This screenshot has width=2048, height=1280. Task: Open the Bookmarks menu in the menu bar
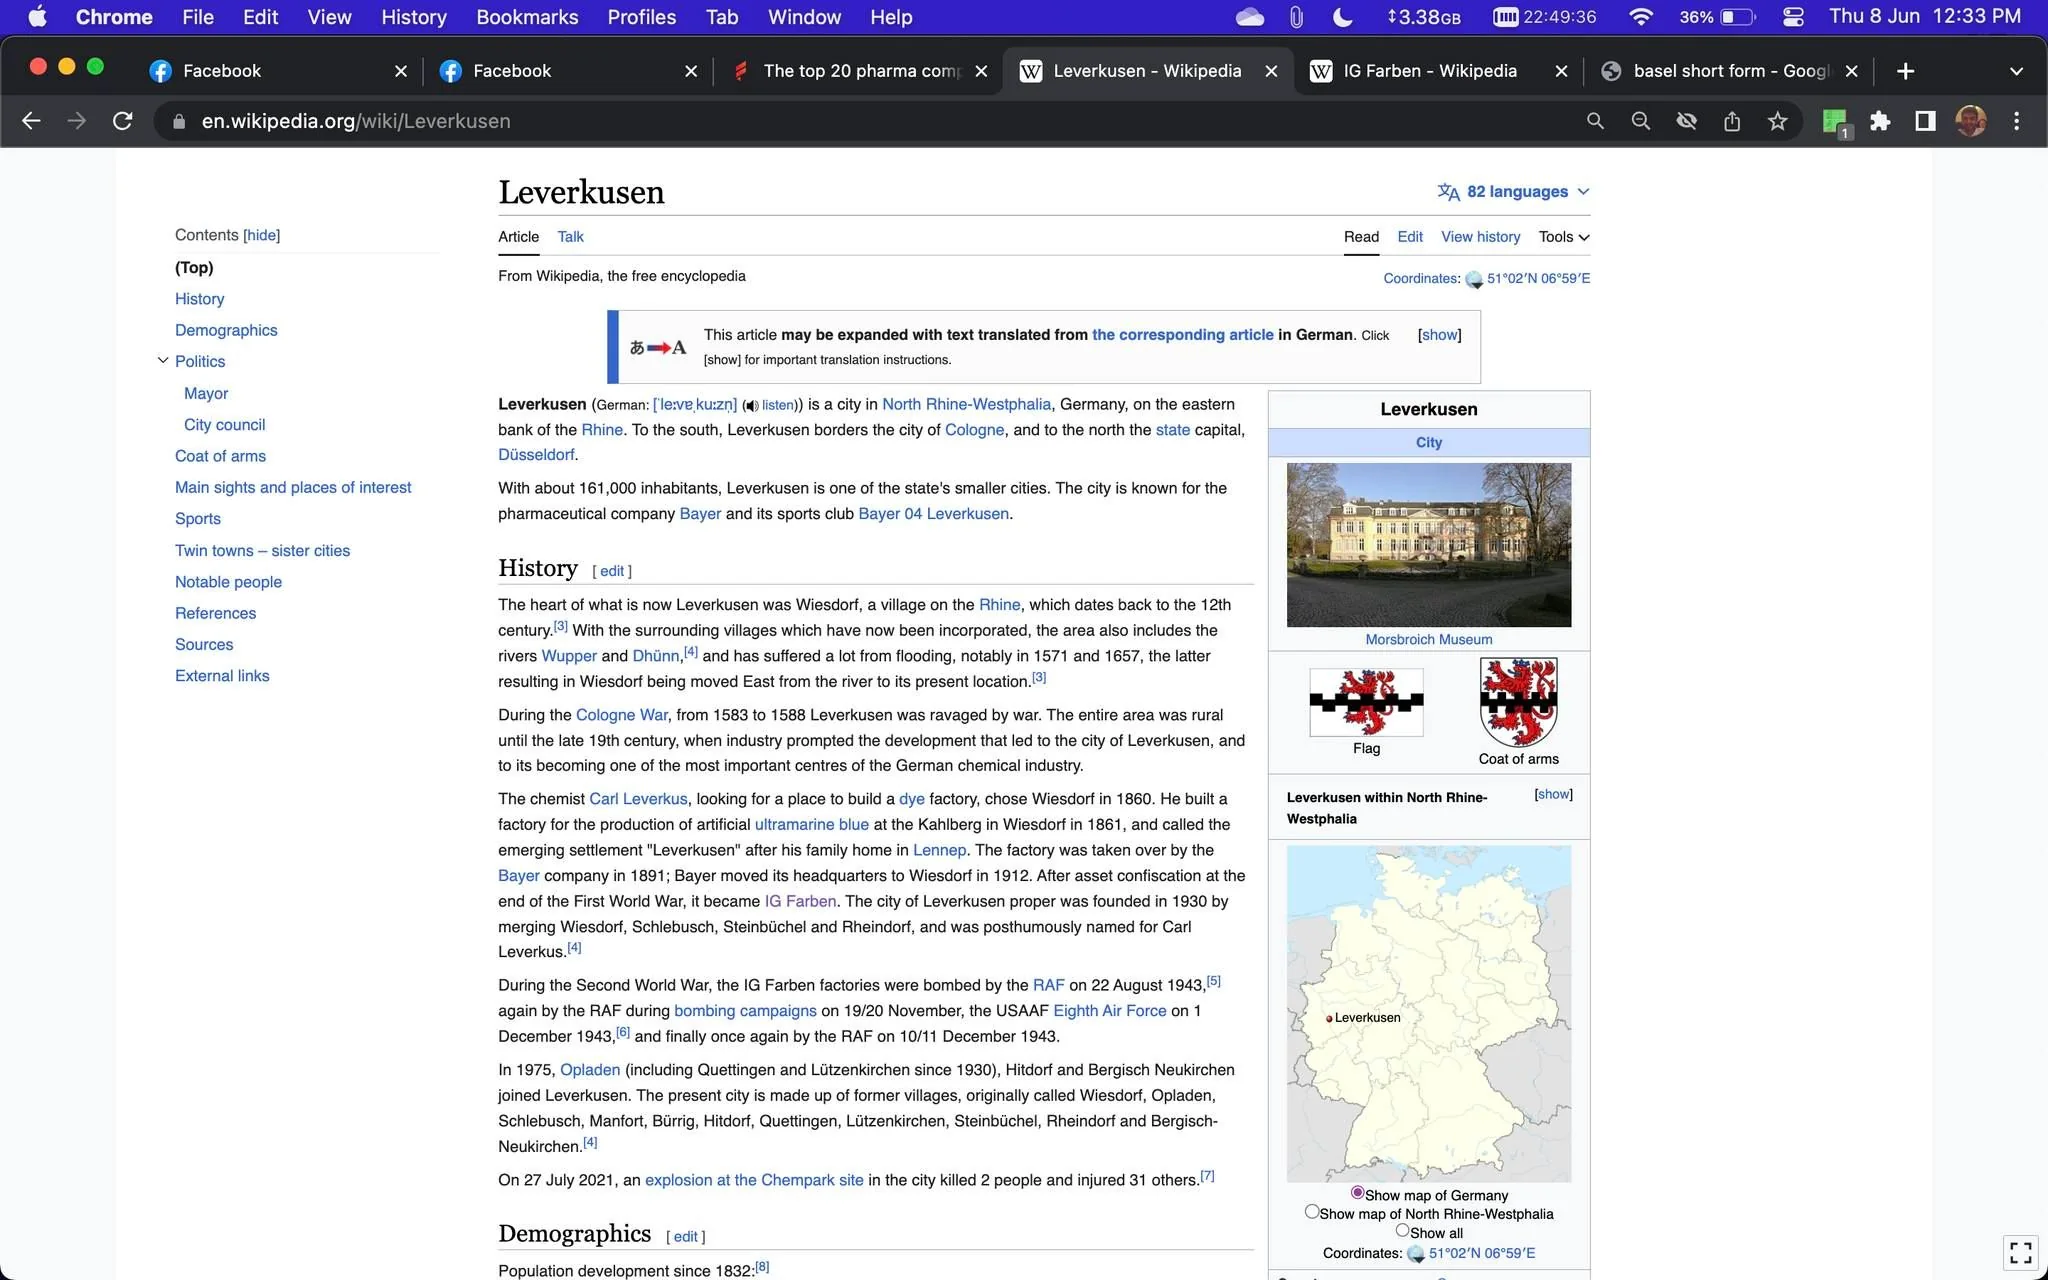[527, 17]
